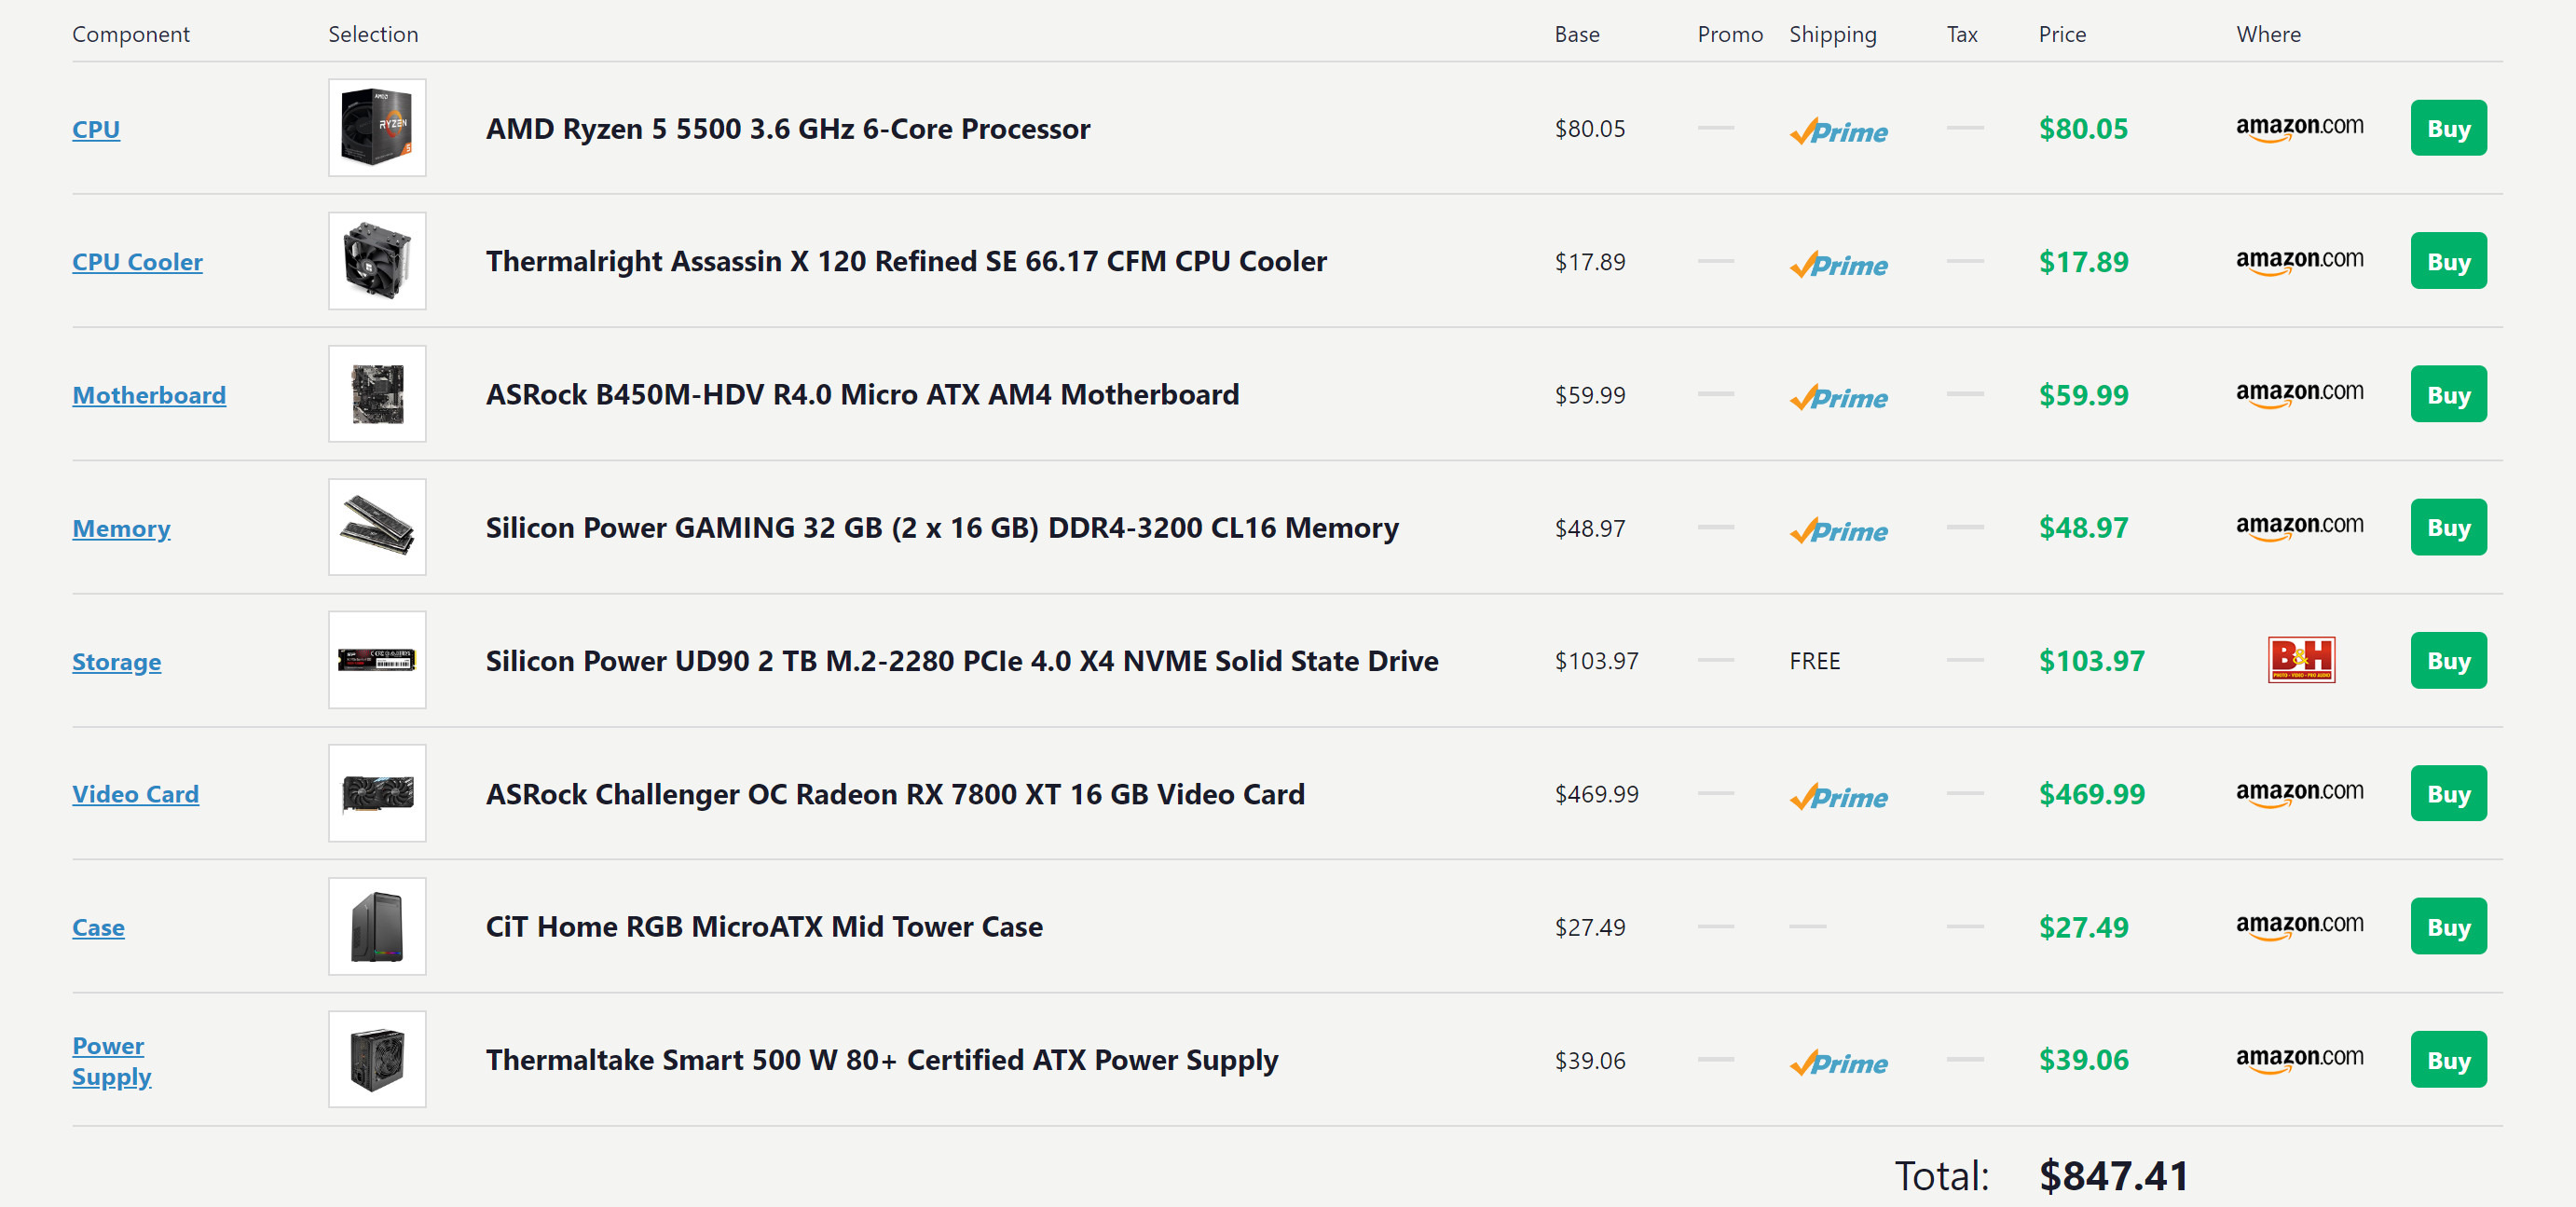
Task: Click the Where column header
Action: (x=2268, y=34)
